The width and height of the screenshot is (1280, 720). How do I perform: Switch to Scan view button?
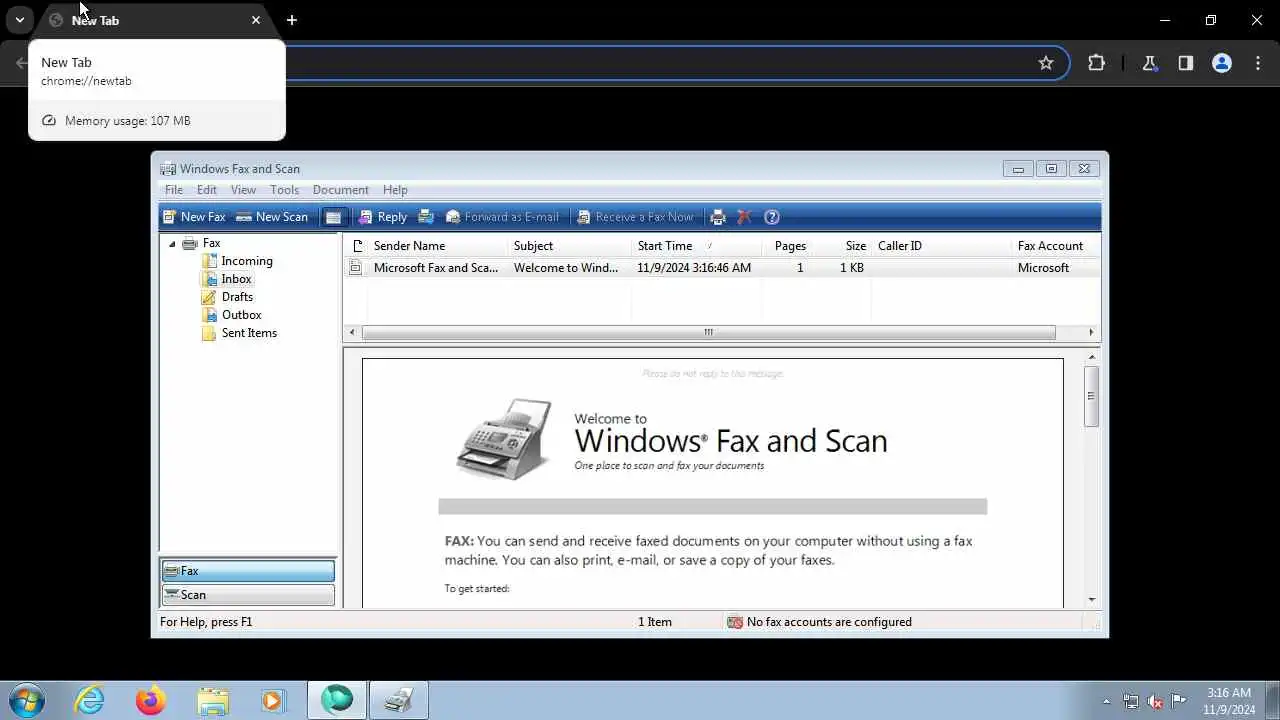pyautogui.click(x=248, y=595)
